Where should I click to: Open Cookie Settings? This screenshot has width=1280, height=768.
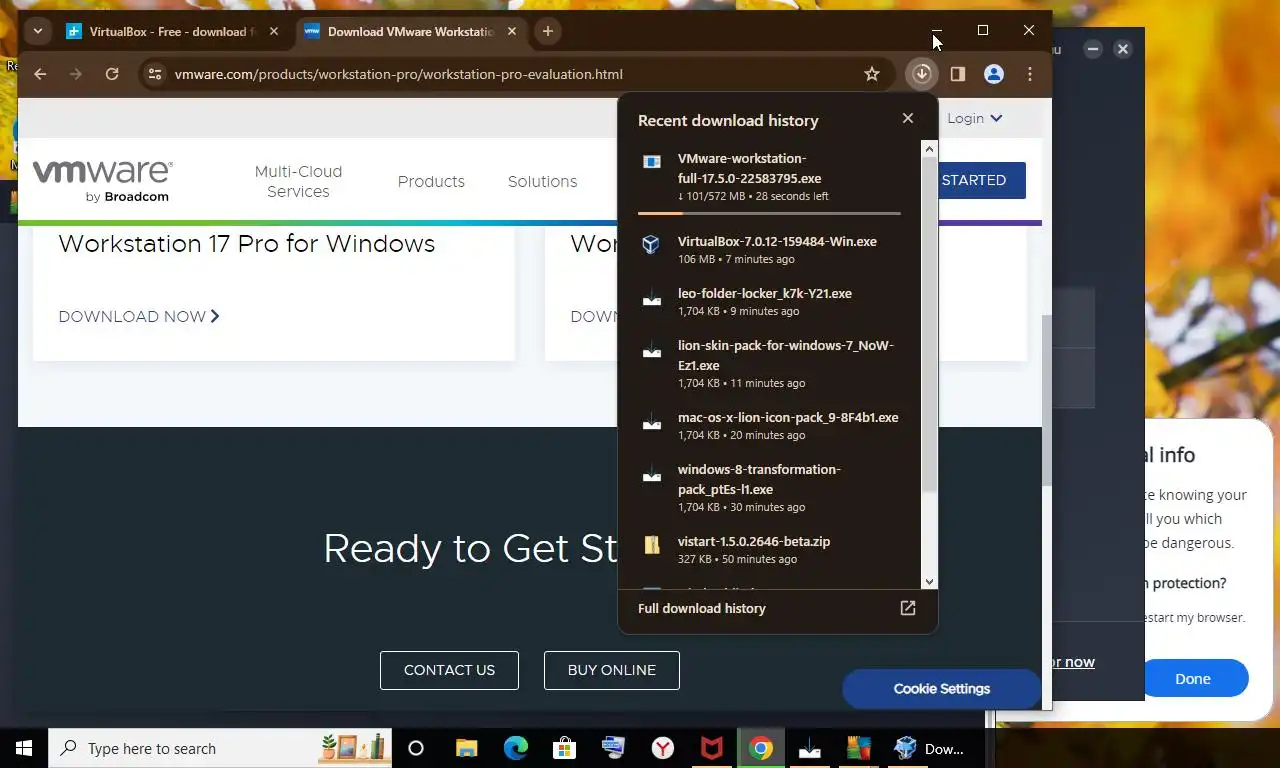(x=941, y=689)
